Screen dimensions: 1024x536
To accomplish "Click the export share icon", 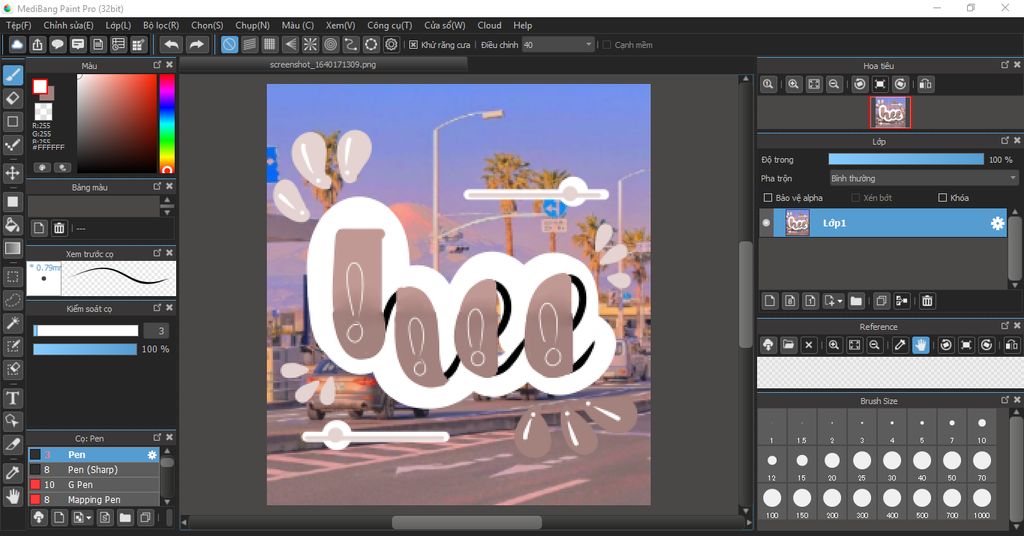I will [37, 44].
